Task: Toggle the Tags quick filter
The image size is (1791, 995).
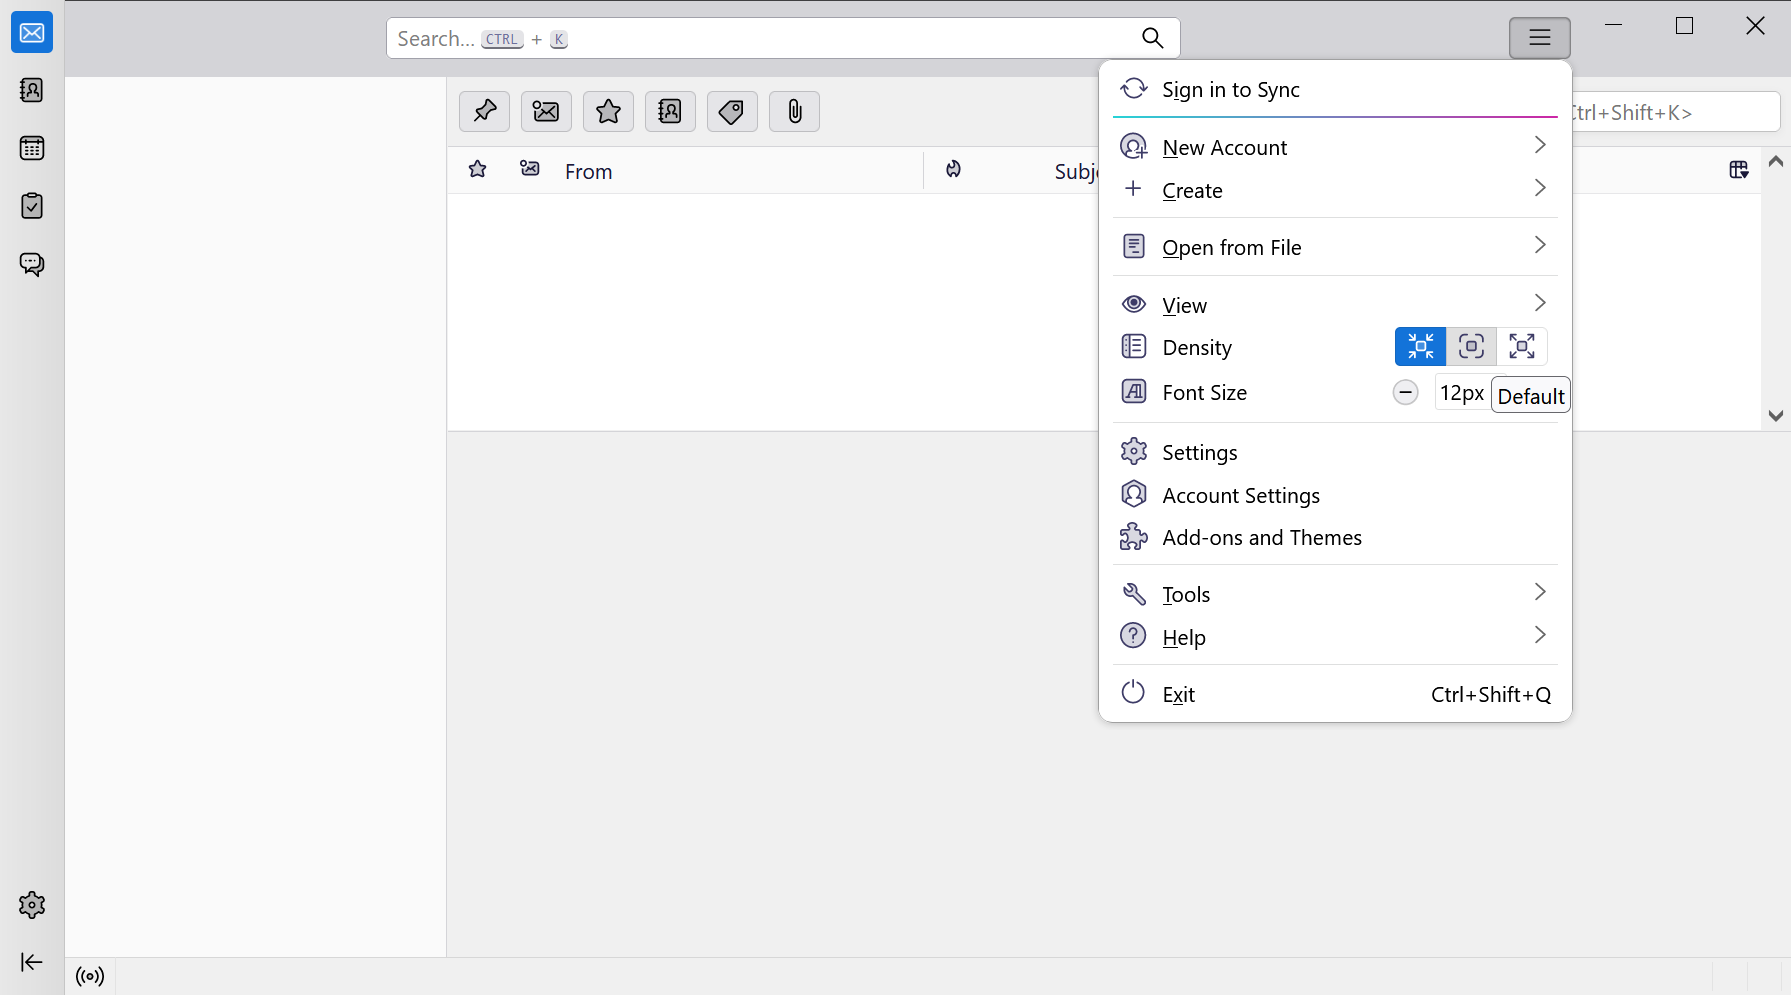Action: [x=732, y=111]
